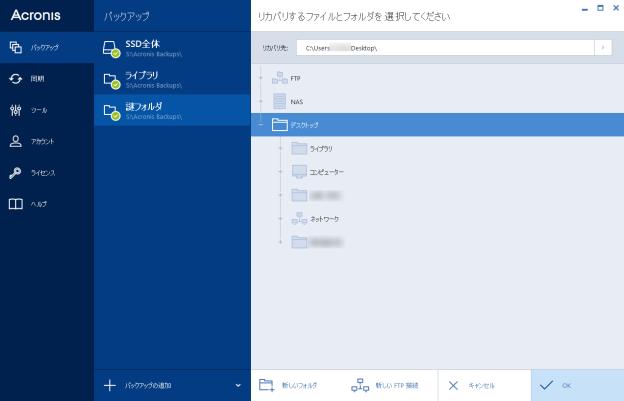Click the キャンセル button
Screen dimensions: 624x401
484,385
